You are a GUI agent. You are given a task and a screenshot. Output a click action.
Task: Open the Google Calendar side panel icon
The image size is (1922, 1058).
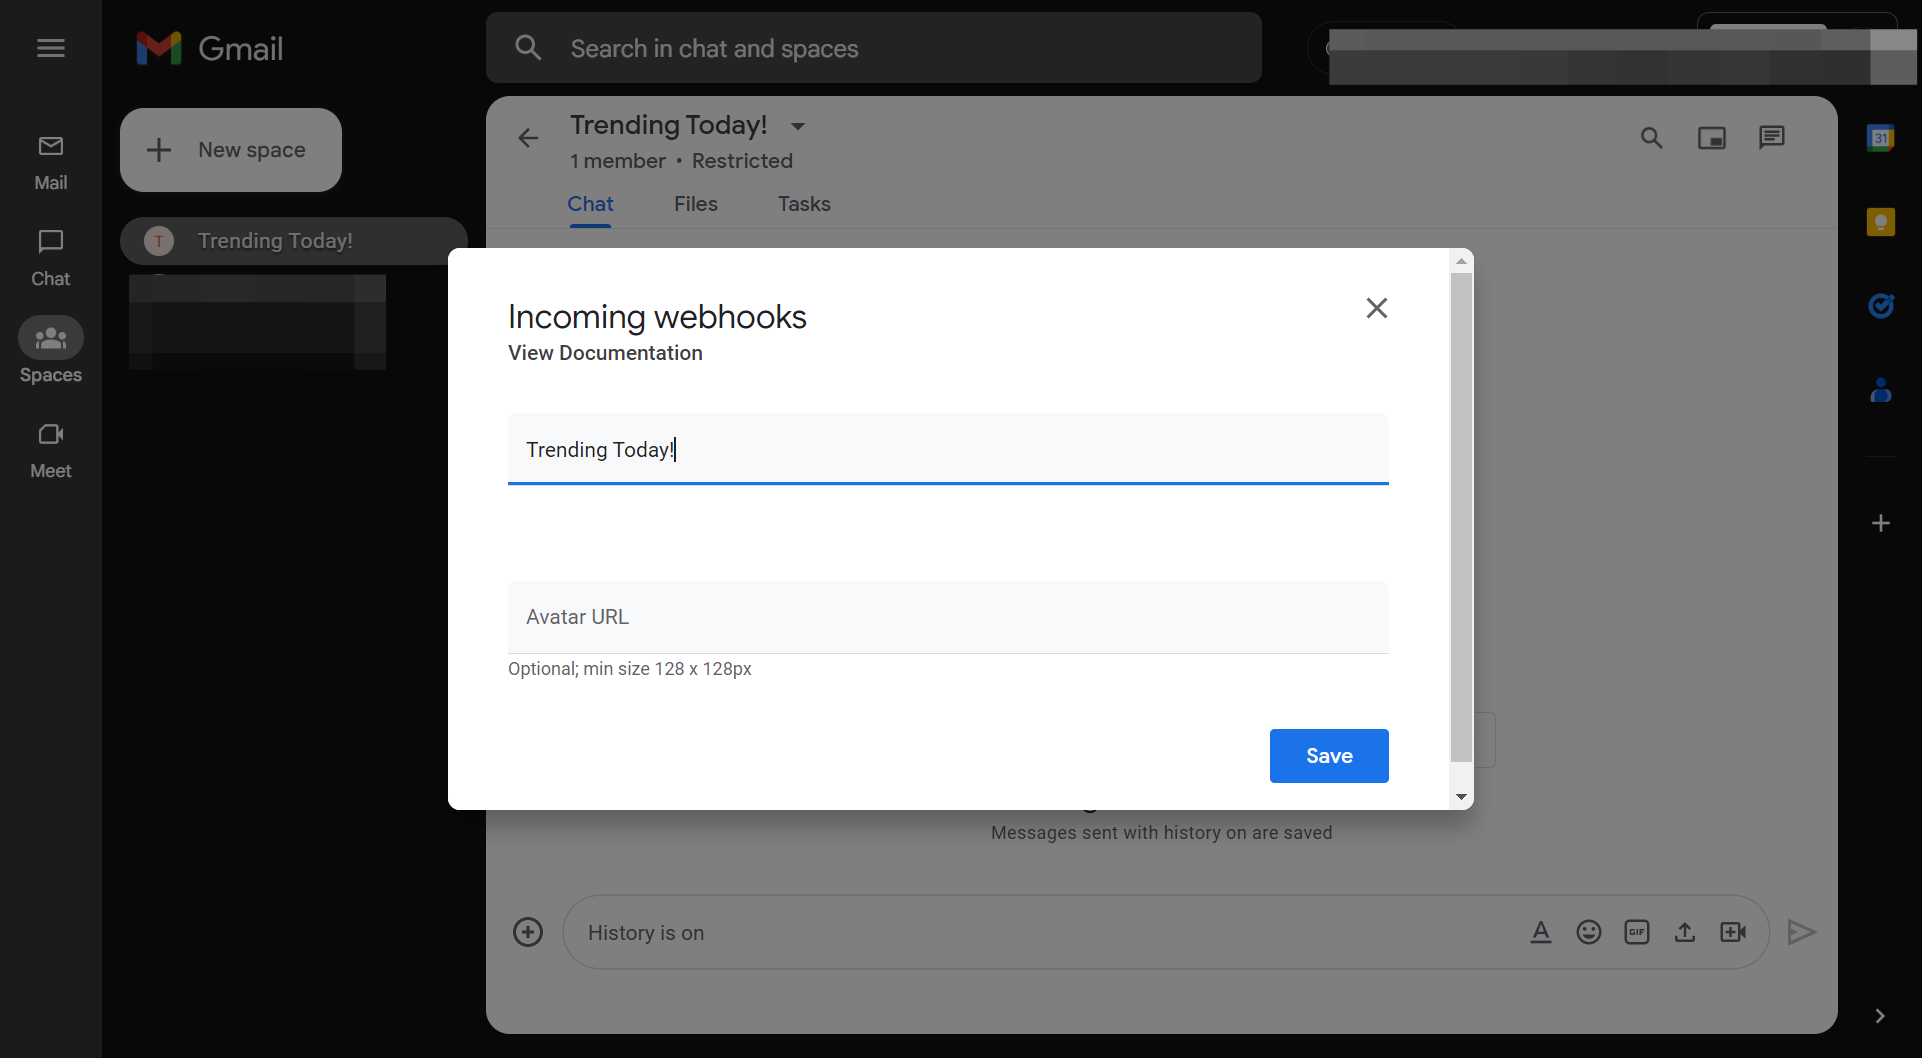click(x=1881, y=138)
